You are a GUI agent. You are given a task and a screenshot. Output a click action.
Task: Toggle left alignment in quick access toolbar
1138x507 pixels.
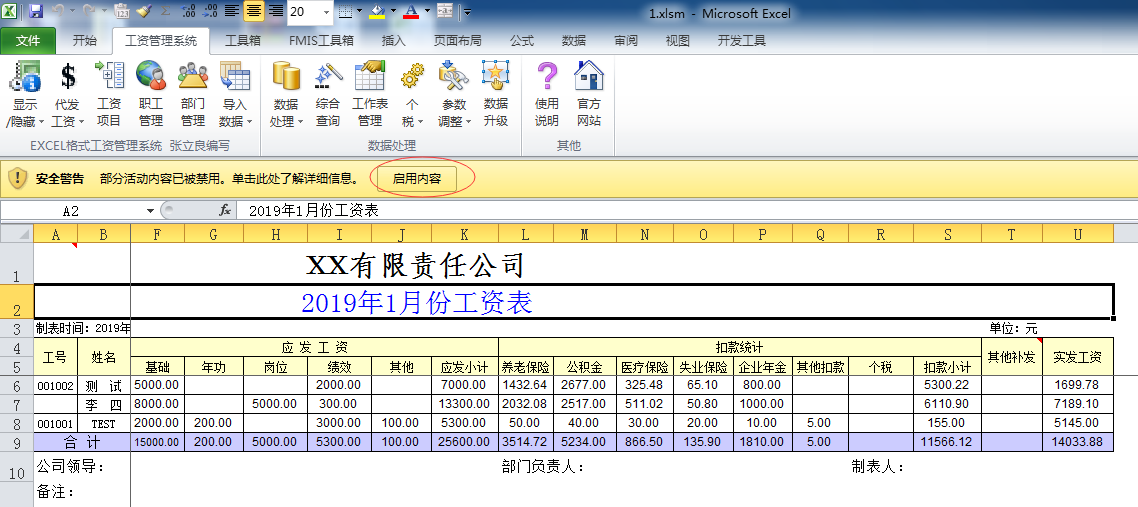coord(232,12)
